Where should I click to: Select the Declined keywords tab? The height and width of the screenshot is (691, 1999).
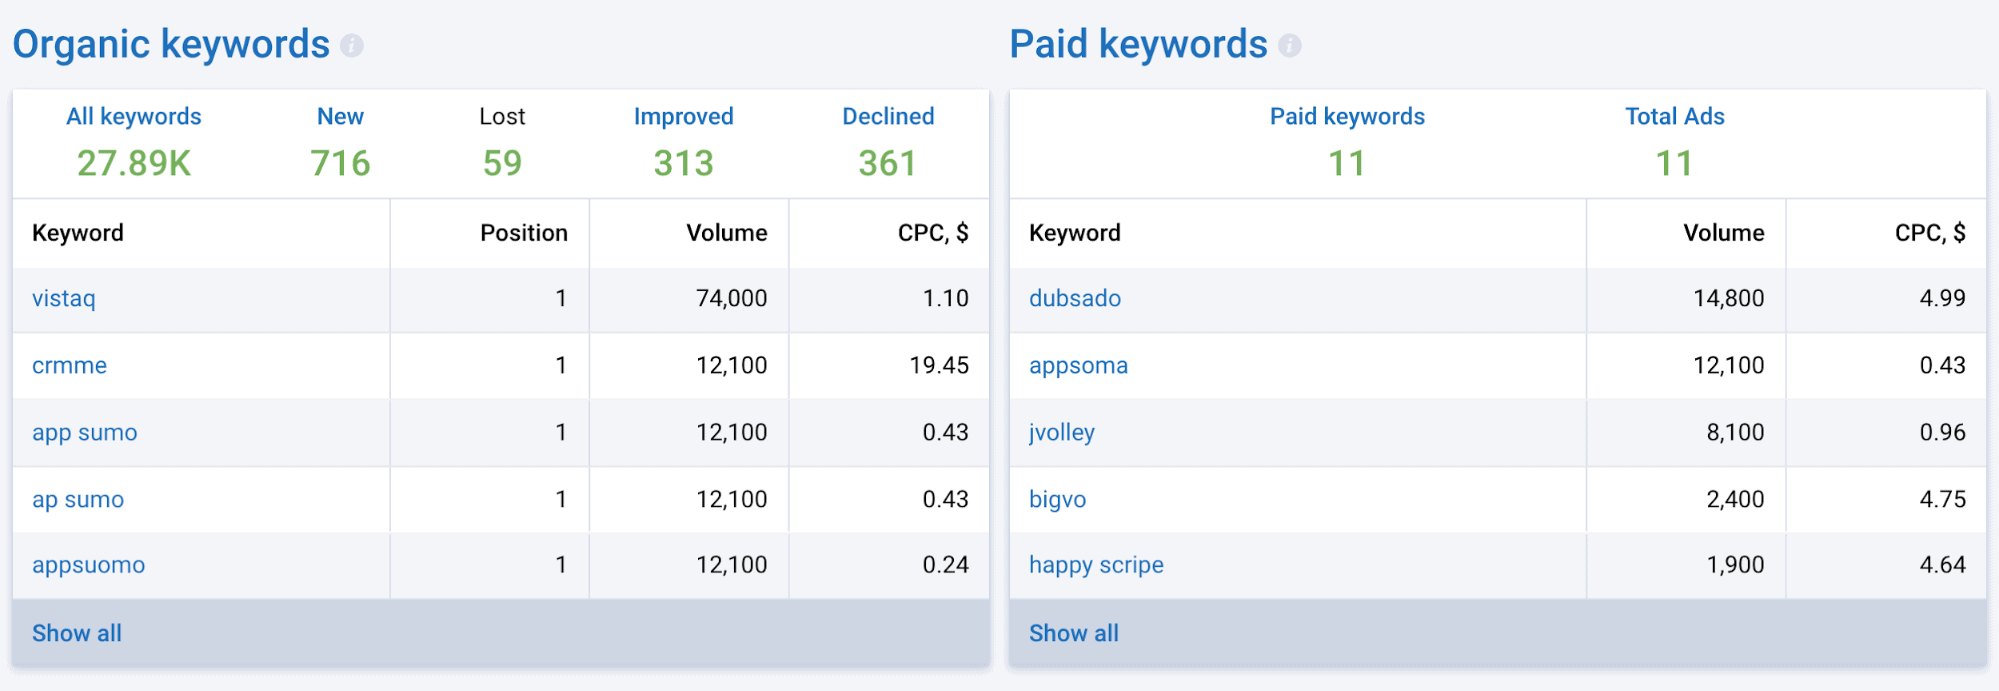(x=888, y=116)
